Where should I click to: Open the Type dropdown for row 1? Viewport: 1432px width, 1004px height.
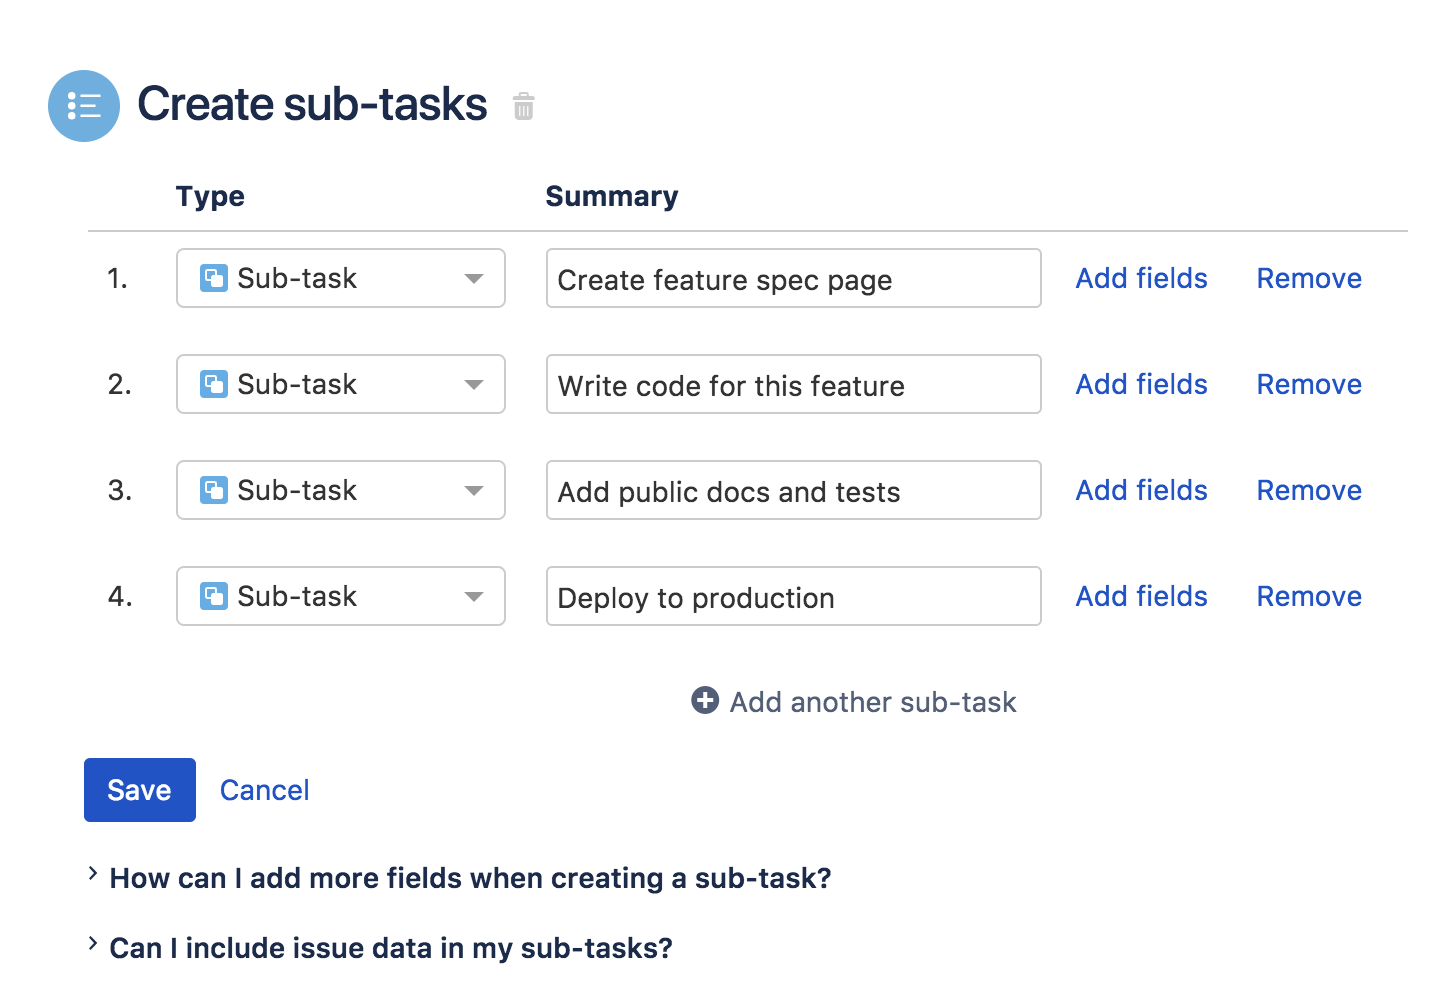[340, 278]
